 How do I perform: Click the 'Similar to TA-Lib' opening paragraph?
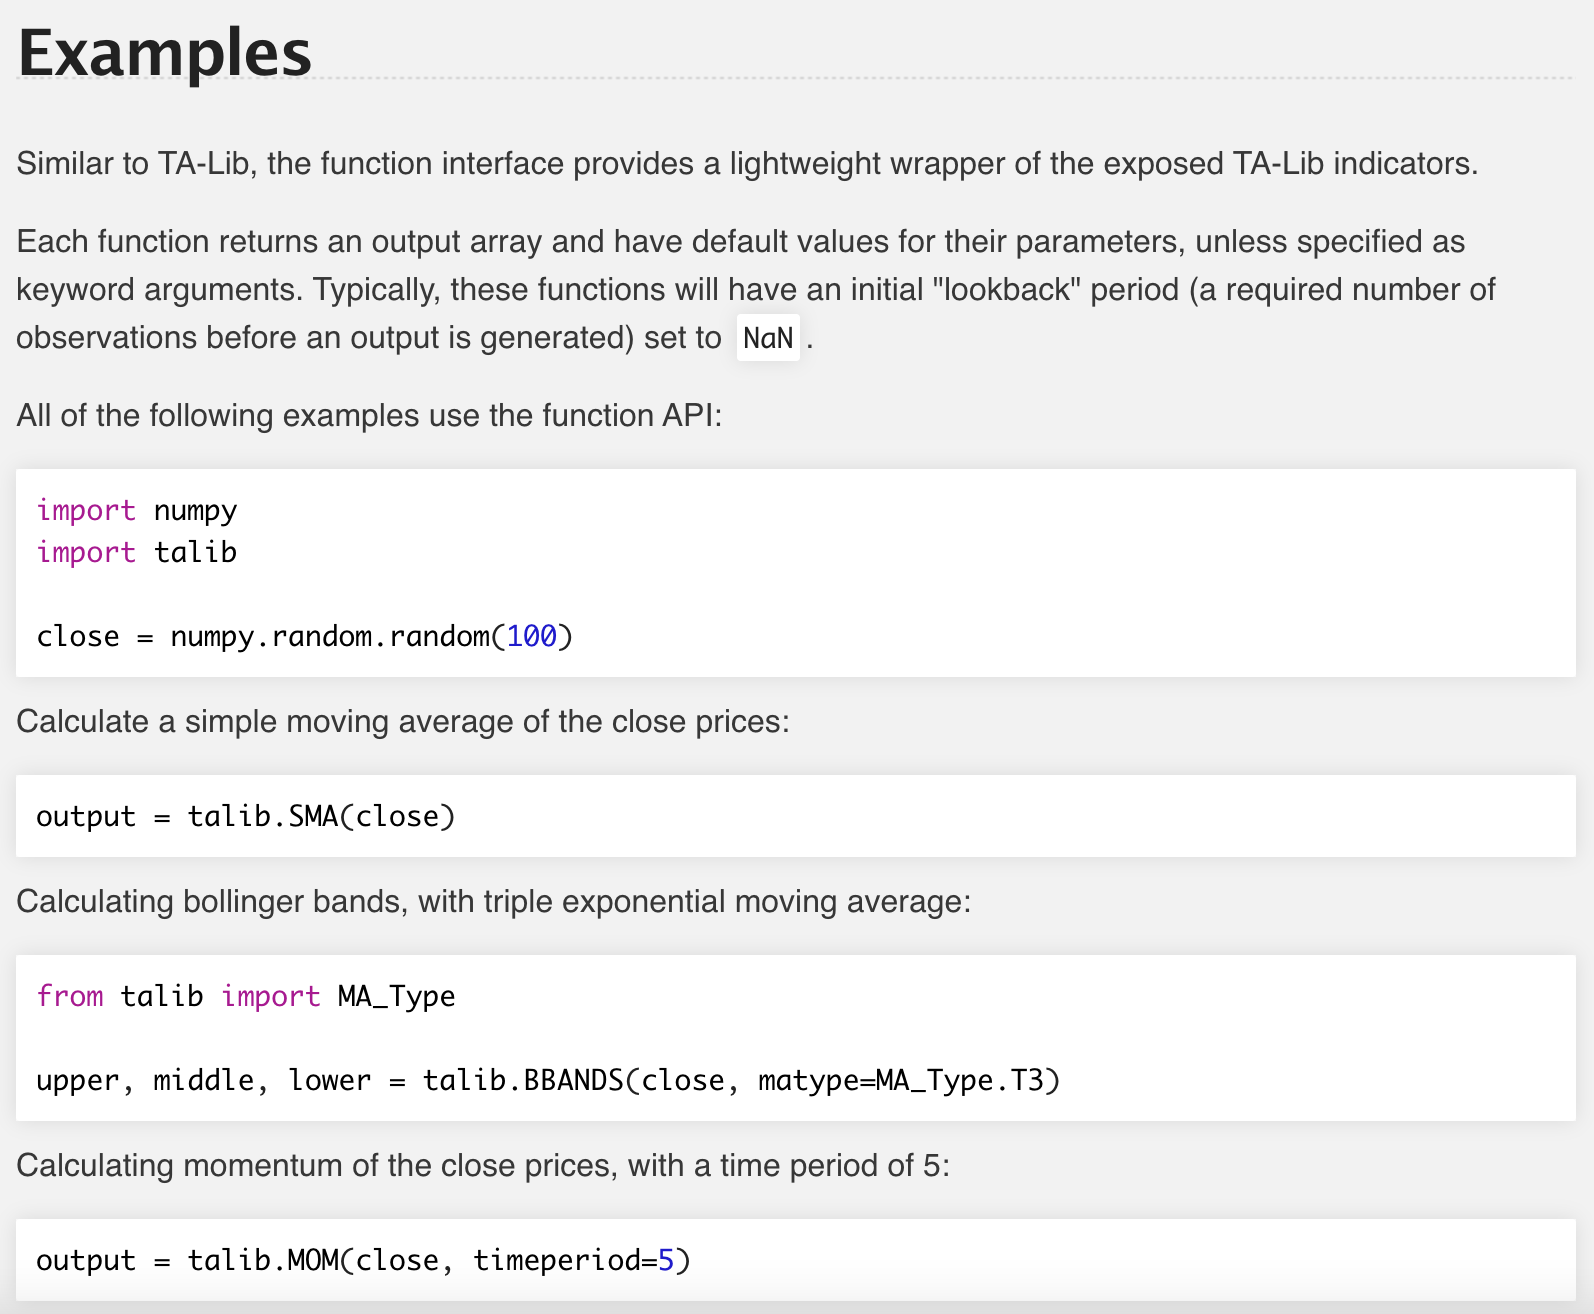(746, 163)
